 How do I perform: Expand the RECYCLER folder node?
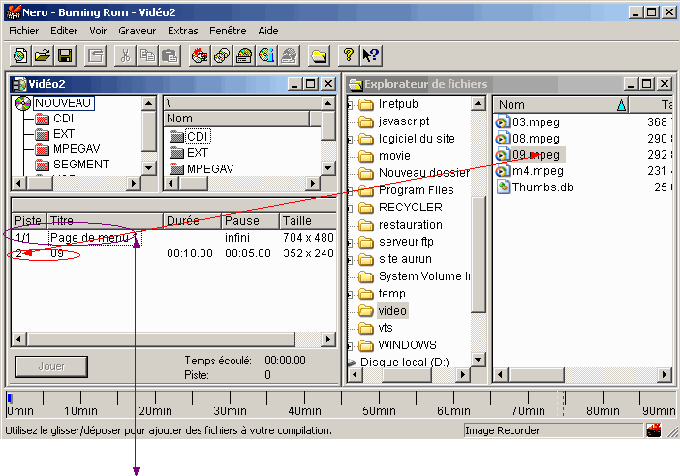click(350, 209)
